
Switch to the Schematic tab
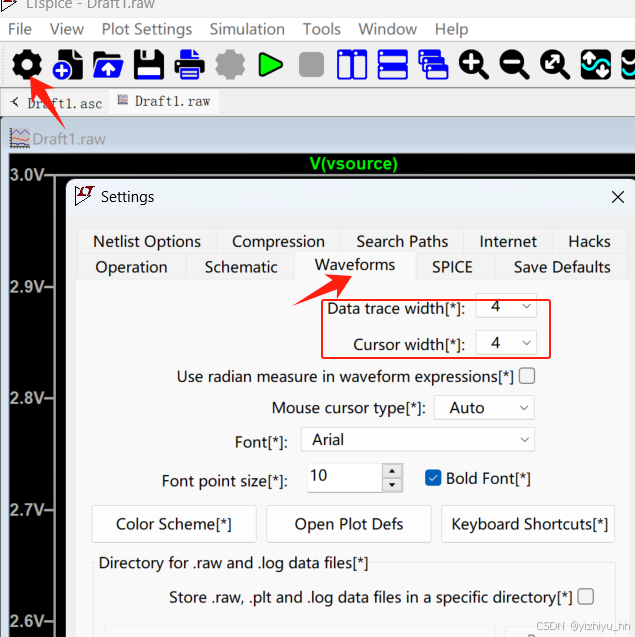[x=241, y=267]
